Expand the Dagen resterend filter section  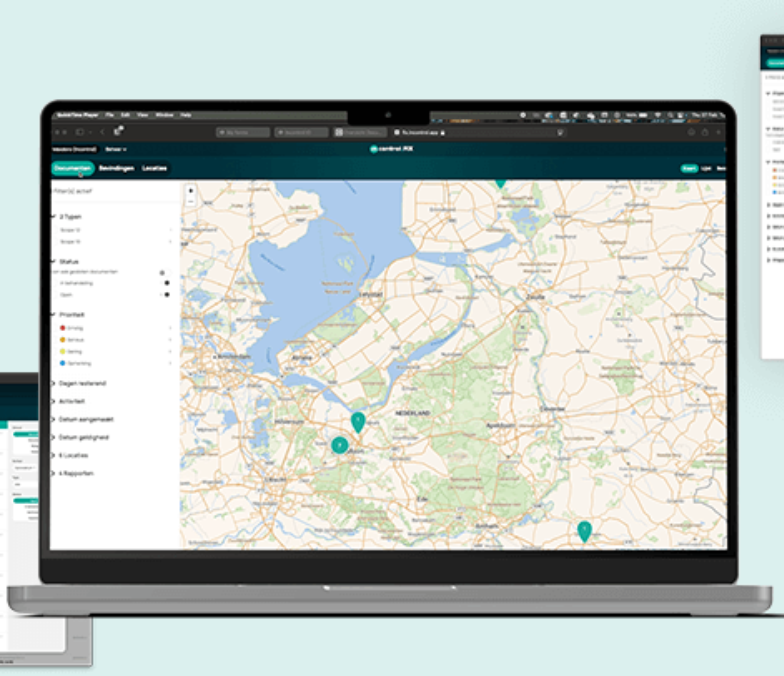coord(82,383)
